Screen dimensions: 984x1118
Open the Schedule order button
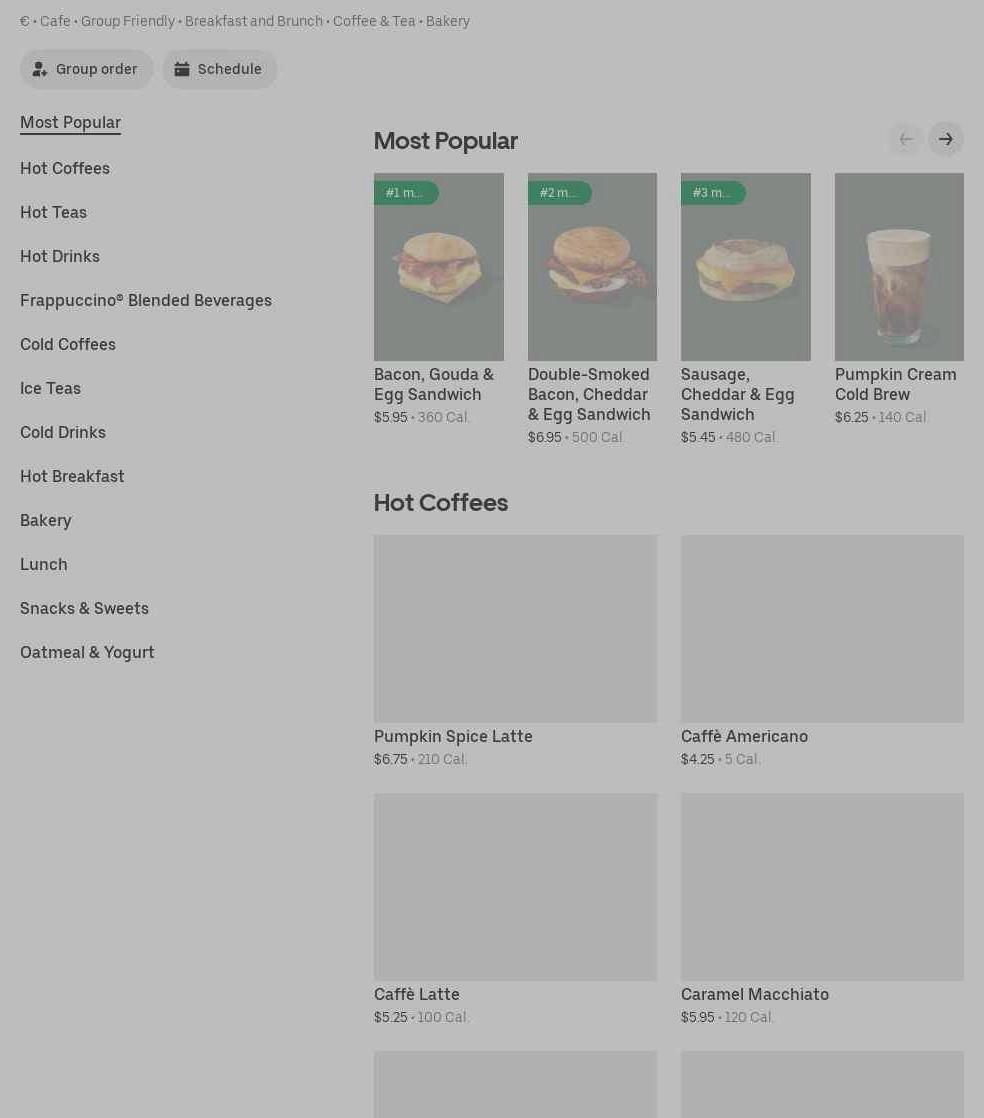coord(219,69)
